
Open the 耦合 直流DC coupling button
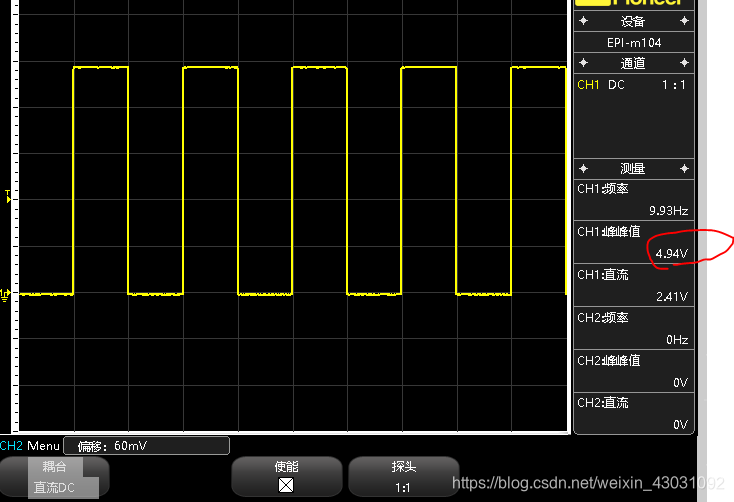(x=54, y=477)
